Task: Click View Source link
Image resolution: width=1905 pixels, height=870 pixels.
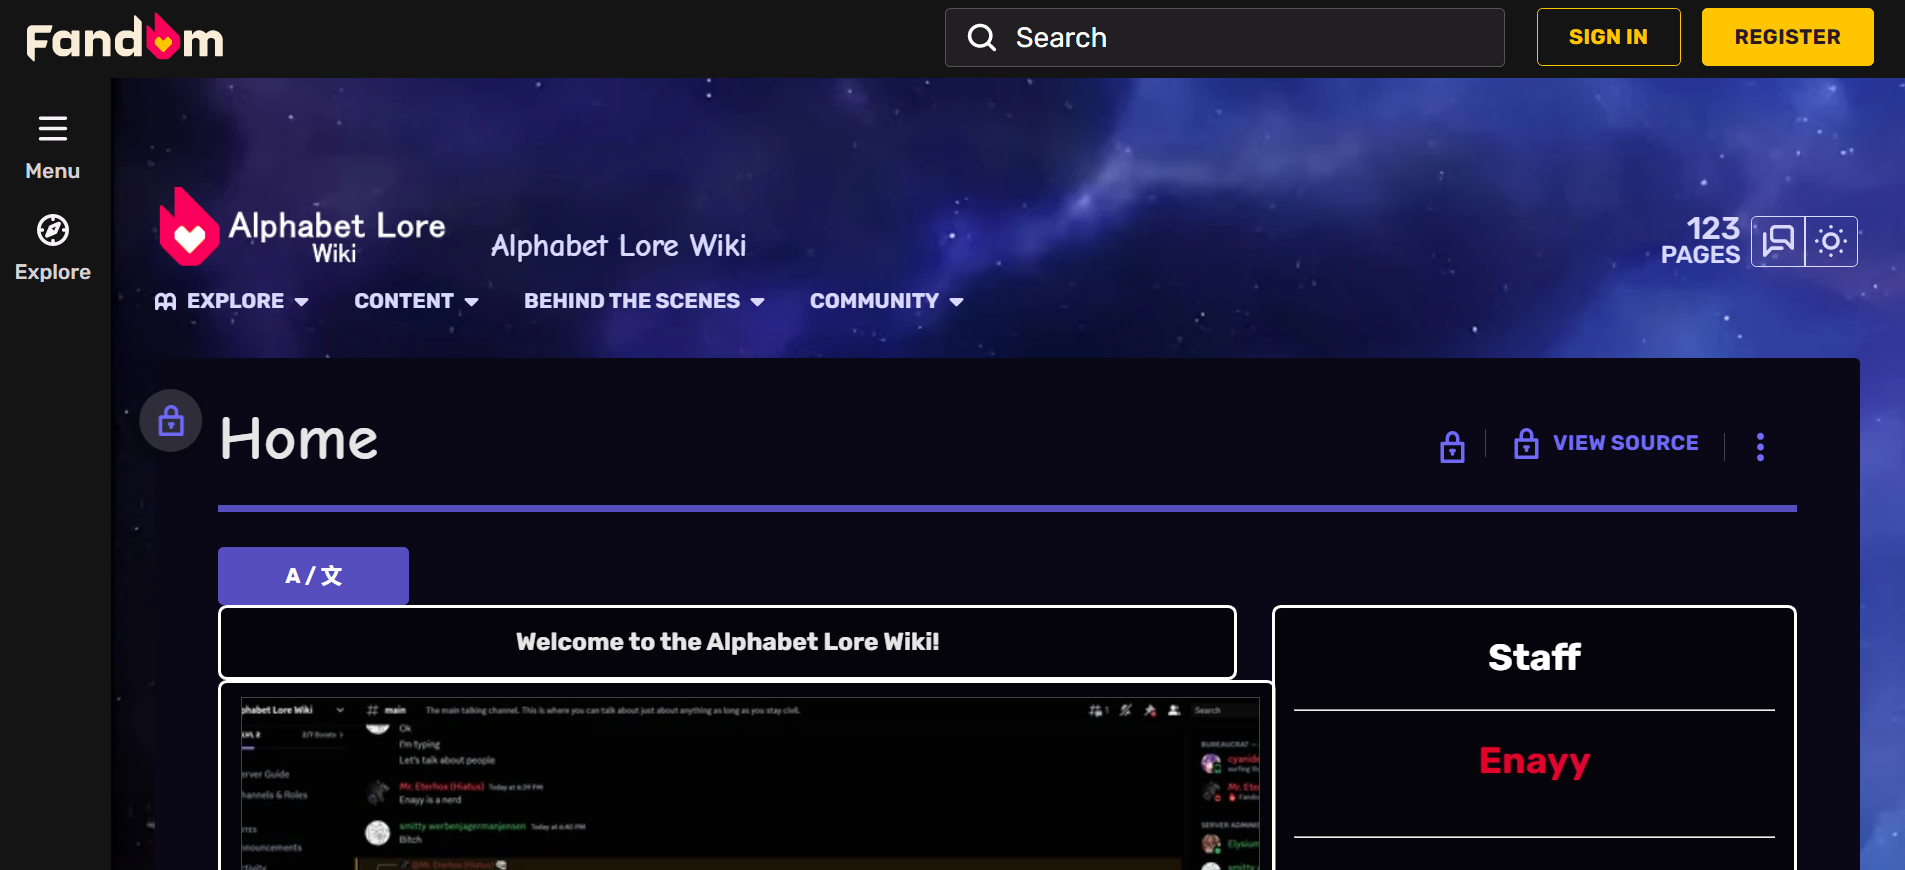Action: click(x=1625, y=443)
